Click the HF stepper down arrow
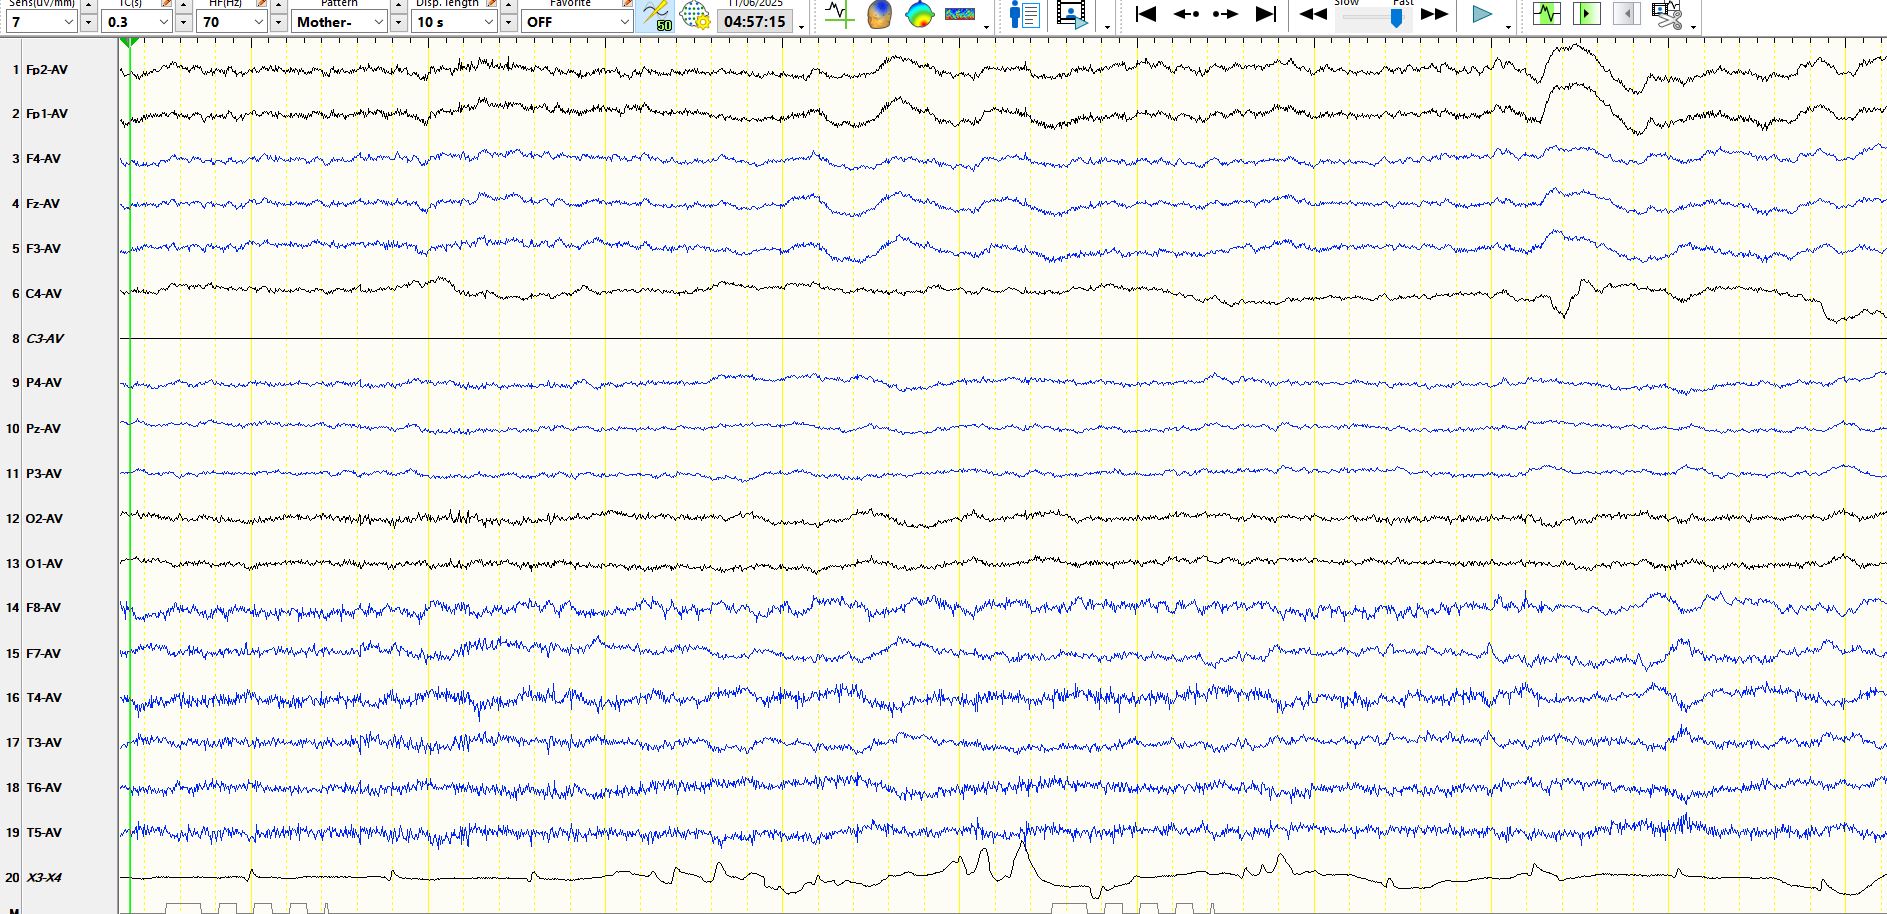 [x=278, y=22]
